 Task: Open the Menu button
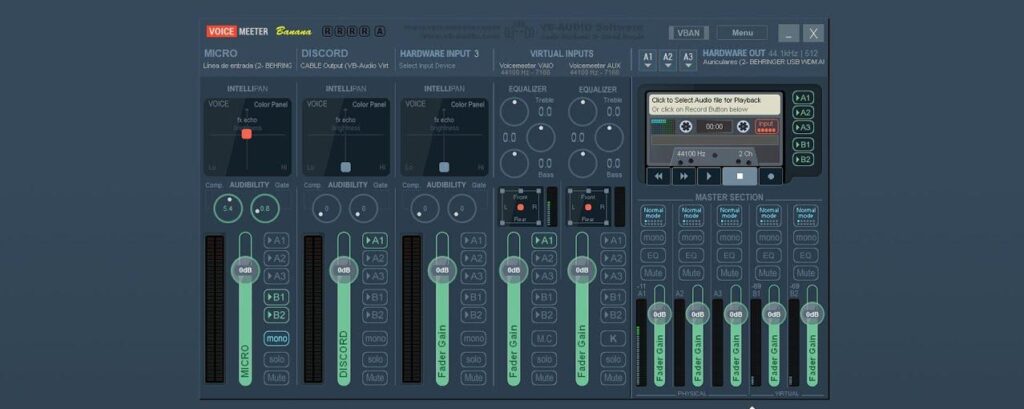click(742, 33)
